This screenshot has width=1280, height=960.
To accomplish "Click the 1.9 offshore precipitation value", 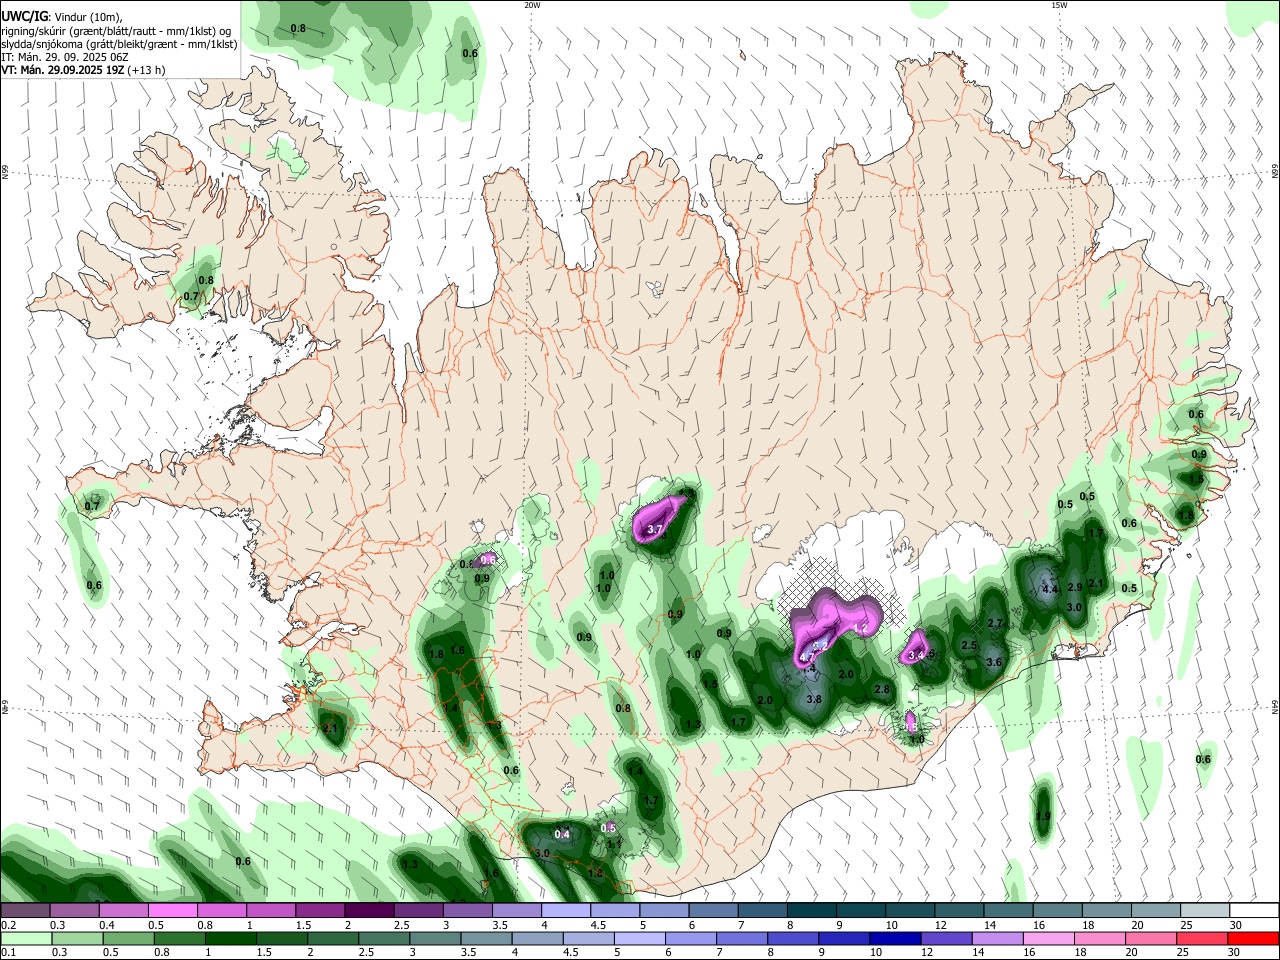I will (x=1043, y=816).
